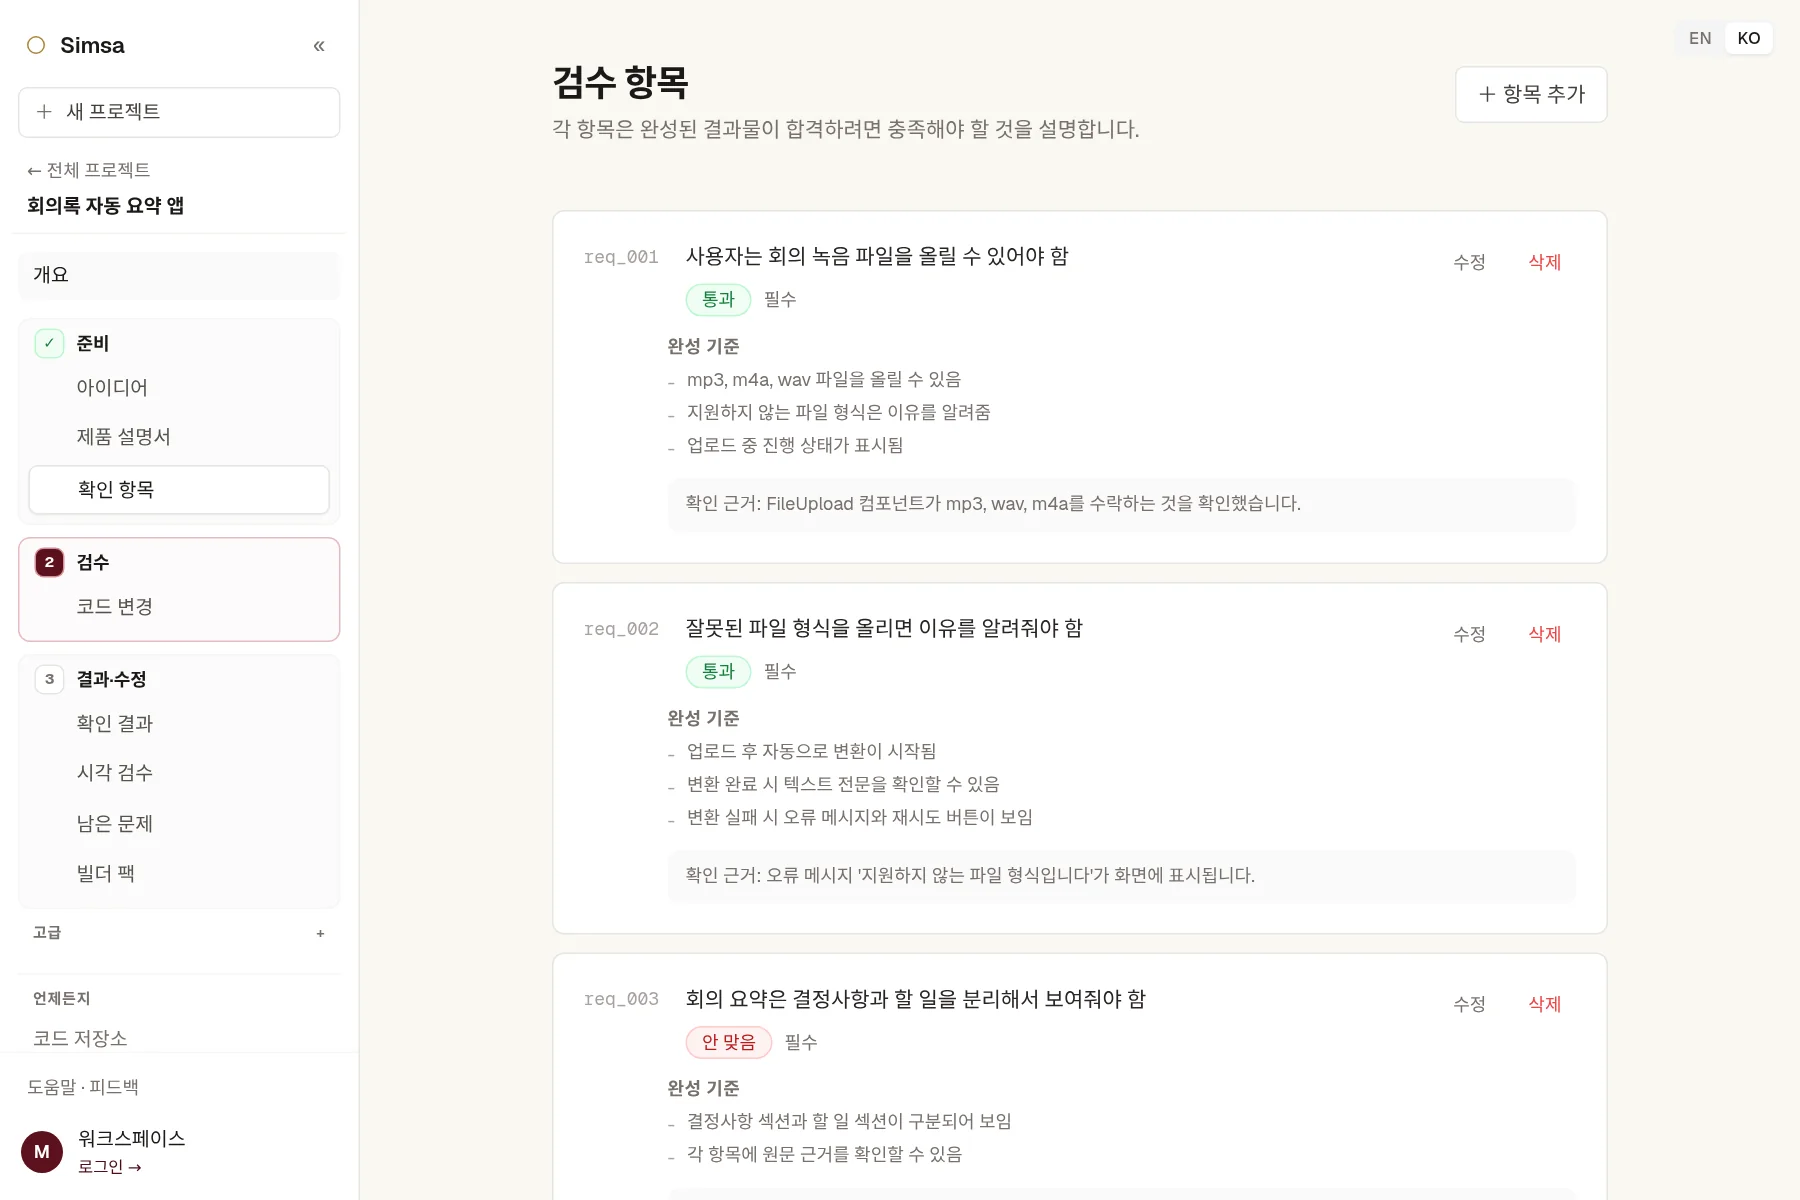1800x1200 pixels.
Task: Switch language to KO
Action: pos(1749,38)
